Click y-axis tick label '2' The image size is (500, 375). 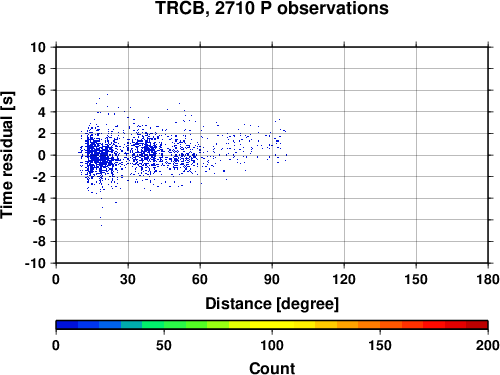[x=42, y=134]
